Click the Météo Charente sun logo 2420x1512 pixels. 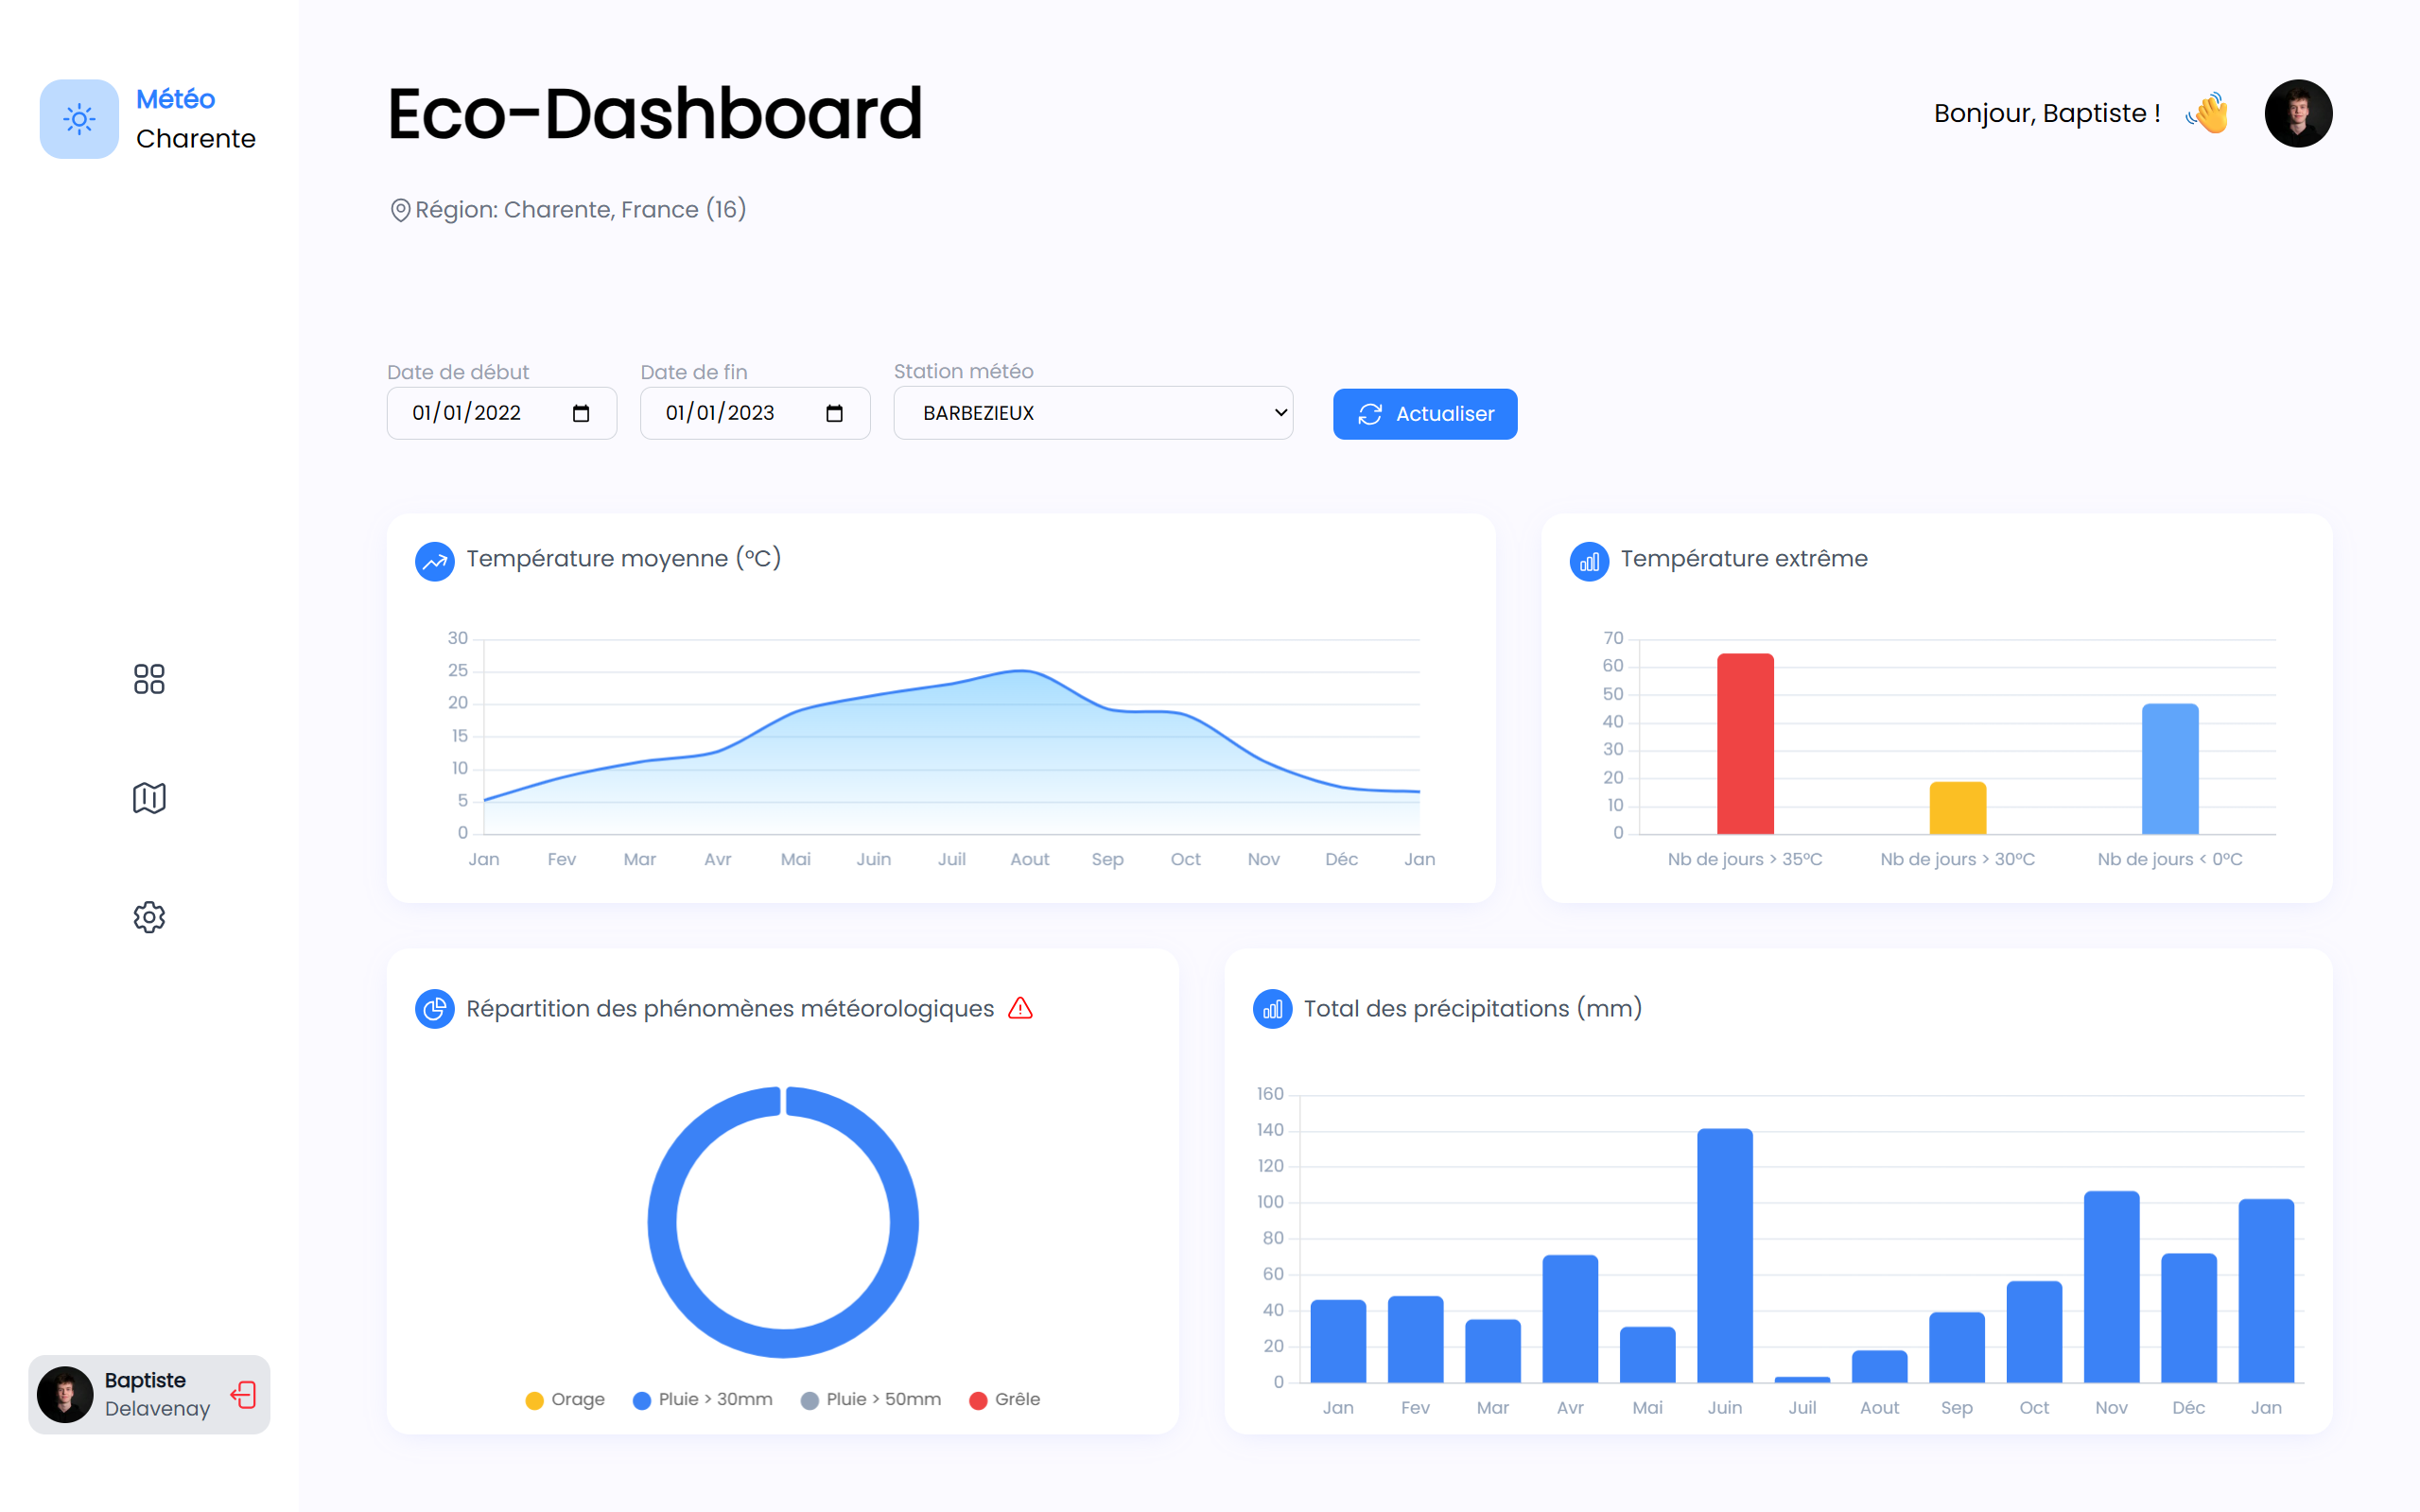pos(79,119)
